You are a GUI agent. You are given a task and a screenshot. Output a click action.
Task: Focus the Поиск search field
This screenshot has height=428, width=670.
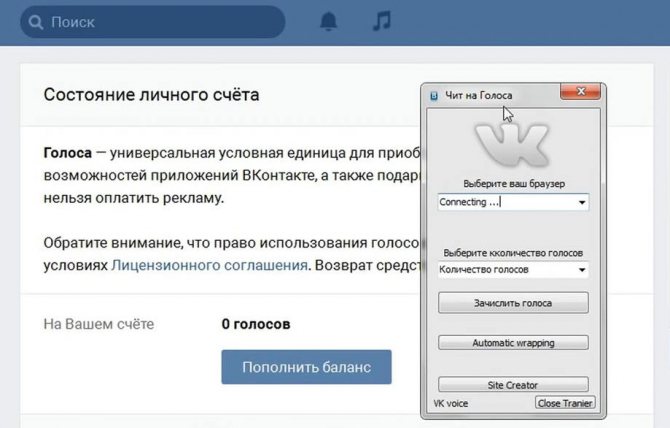153,22
